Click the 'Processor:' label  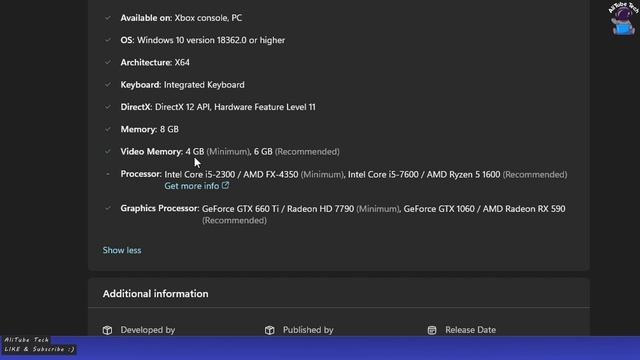point(141,174)
